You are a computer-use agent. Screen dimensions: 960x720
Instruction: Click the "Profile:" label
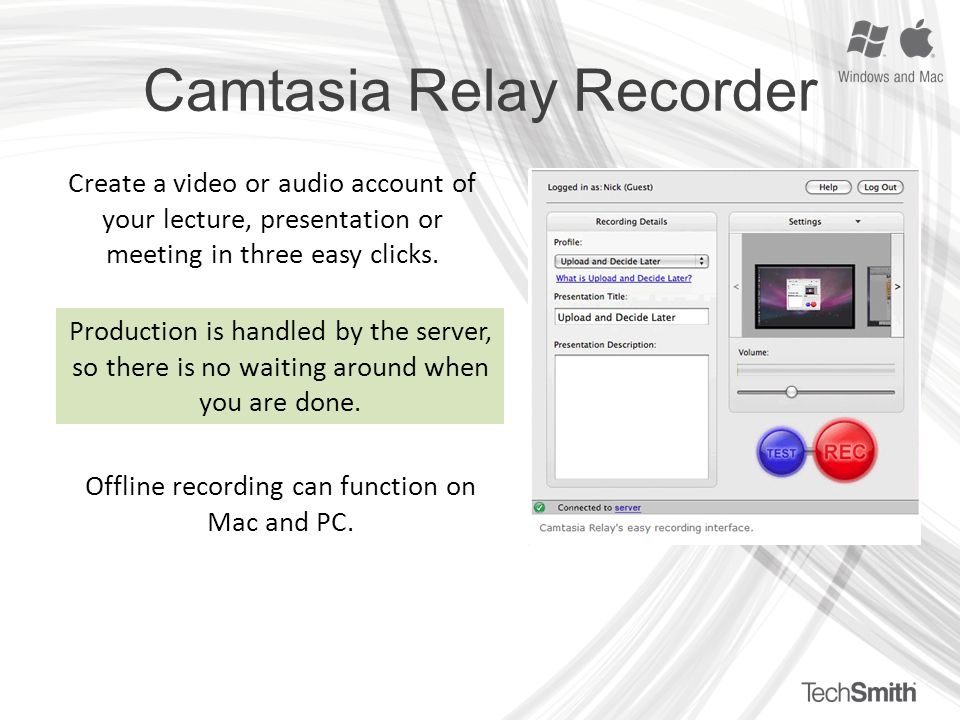568,242
